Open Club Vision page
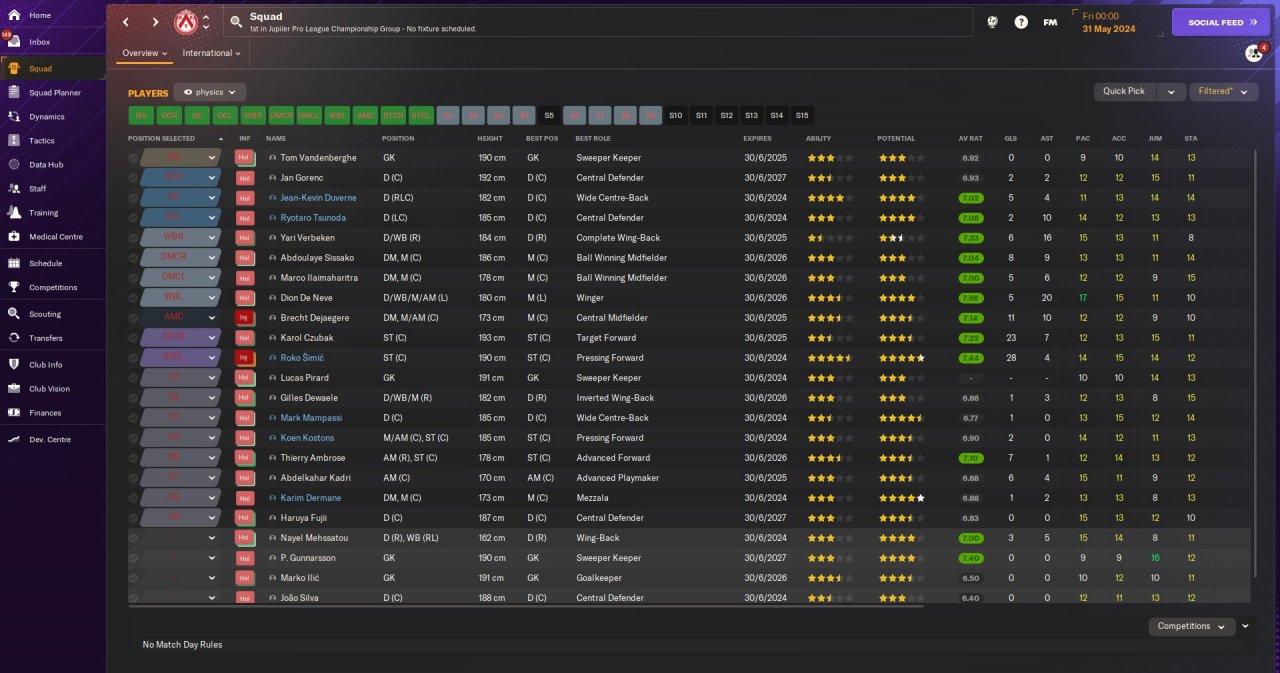Screen dimensions: 1280x673 (49, 388)
